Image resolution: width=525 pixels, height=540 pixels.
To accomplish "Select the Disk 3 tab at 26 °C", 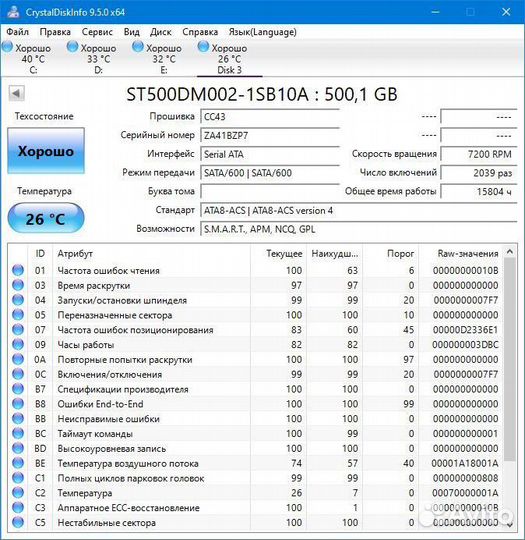I will coord(229,59).
